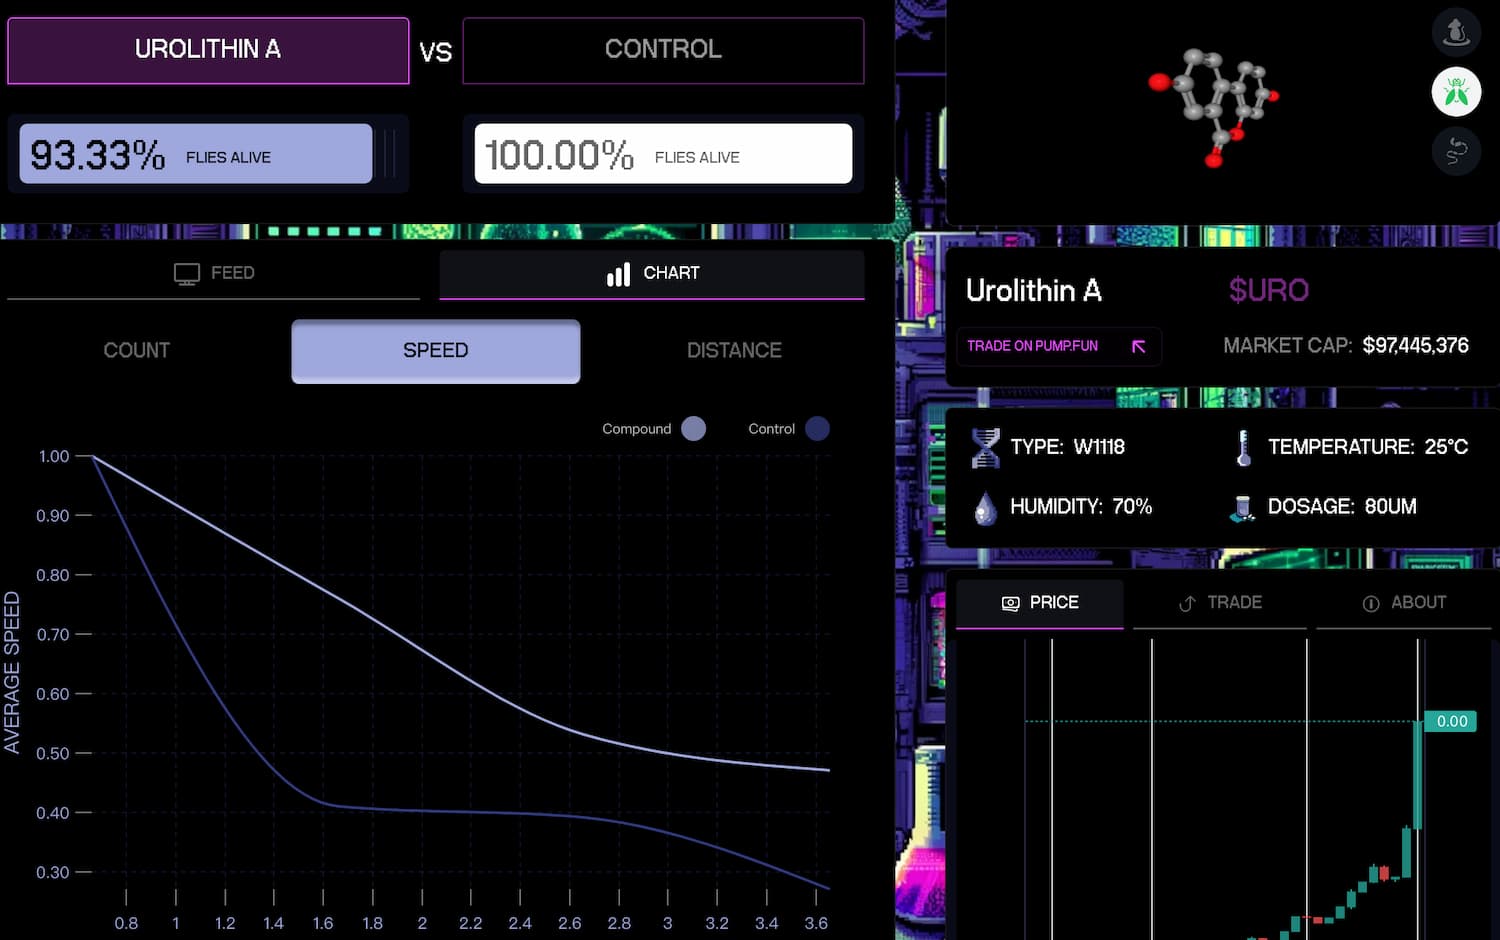Toggle the Compound series in chart legend

point(693,429)
